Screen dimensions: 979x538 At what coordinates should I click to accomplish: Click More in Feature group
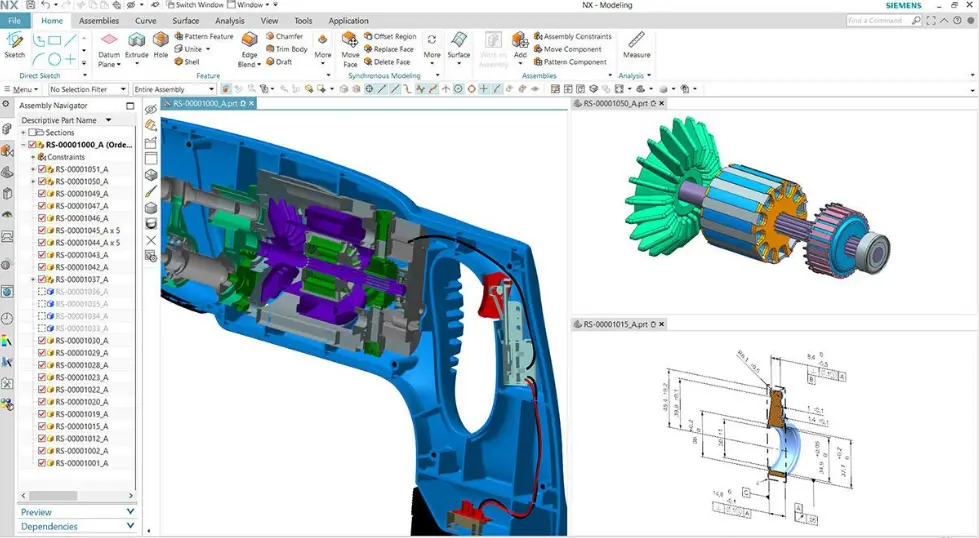(323, 49)
